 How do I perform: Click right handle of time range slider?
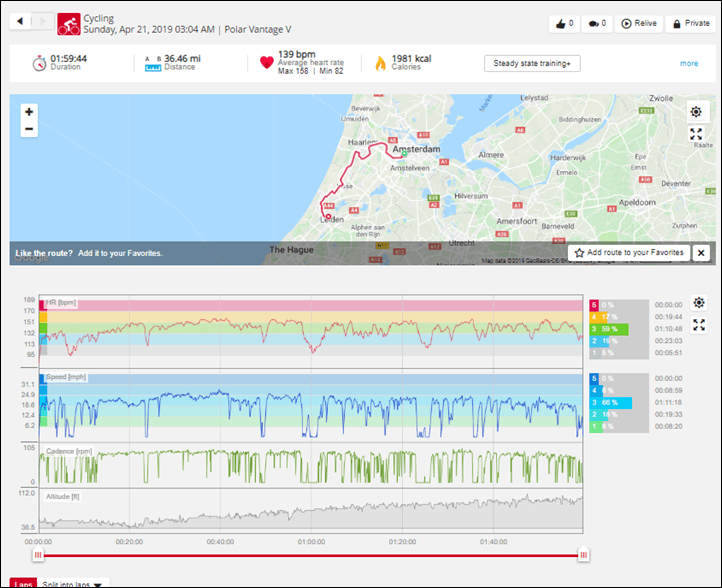pos(583,555)
